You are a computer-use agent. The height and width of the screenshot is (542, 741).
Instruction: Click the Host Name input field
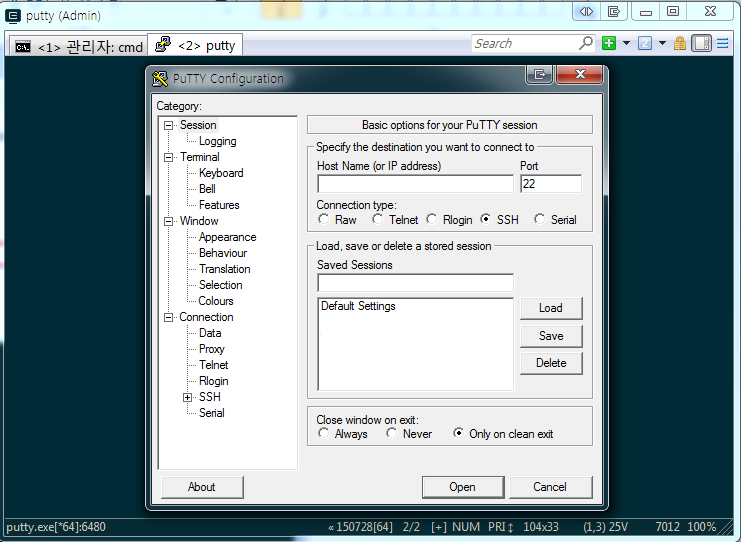415,184
